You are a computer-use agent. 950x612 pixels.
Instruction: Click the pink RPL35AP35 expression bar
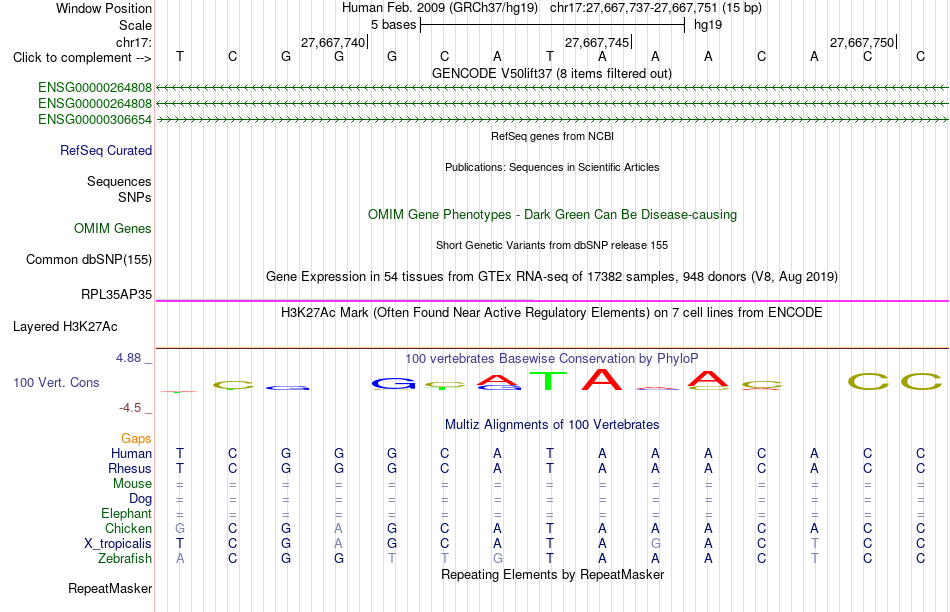pos(552,301)
